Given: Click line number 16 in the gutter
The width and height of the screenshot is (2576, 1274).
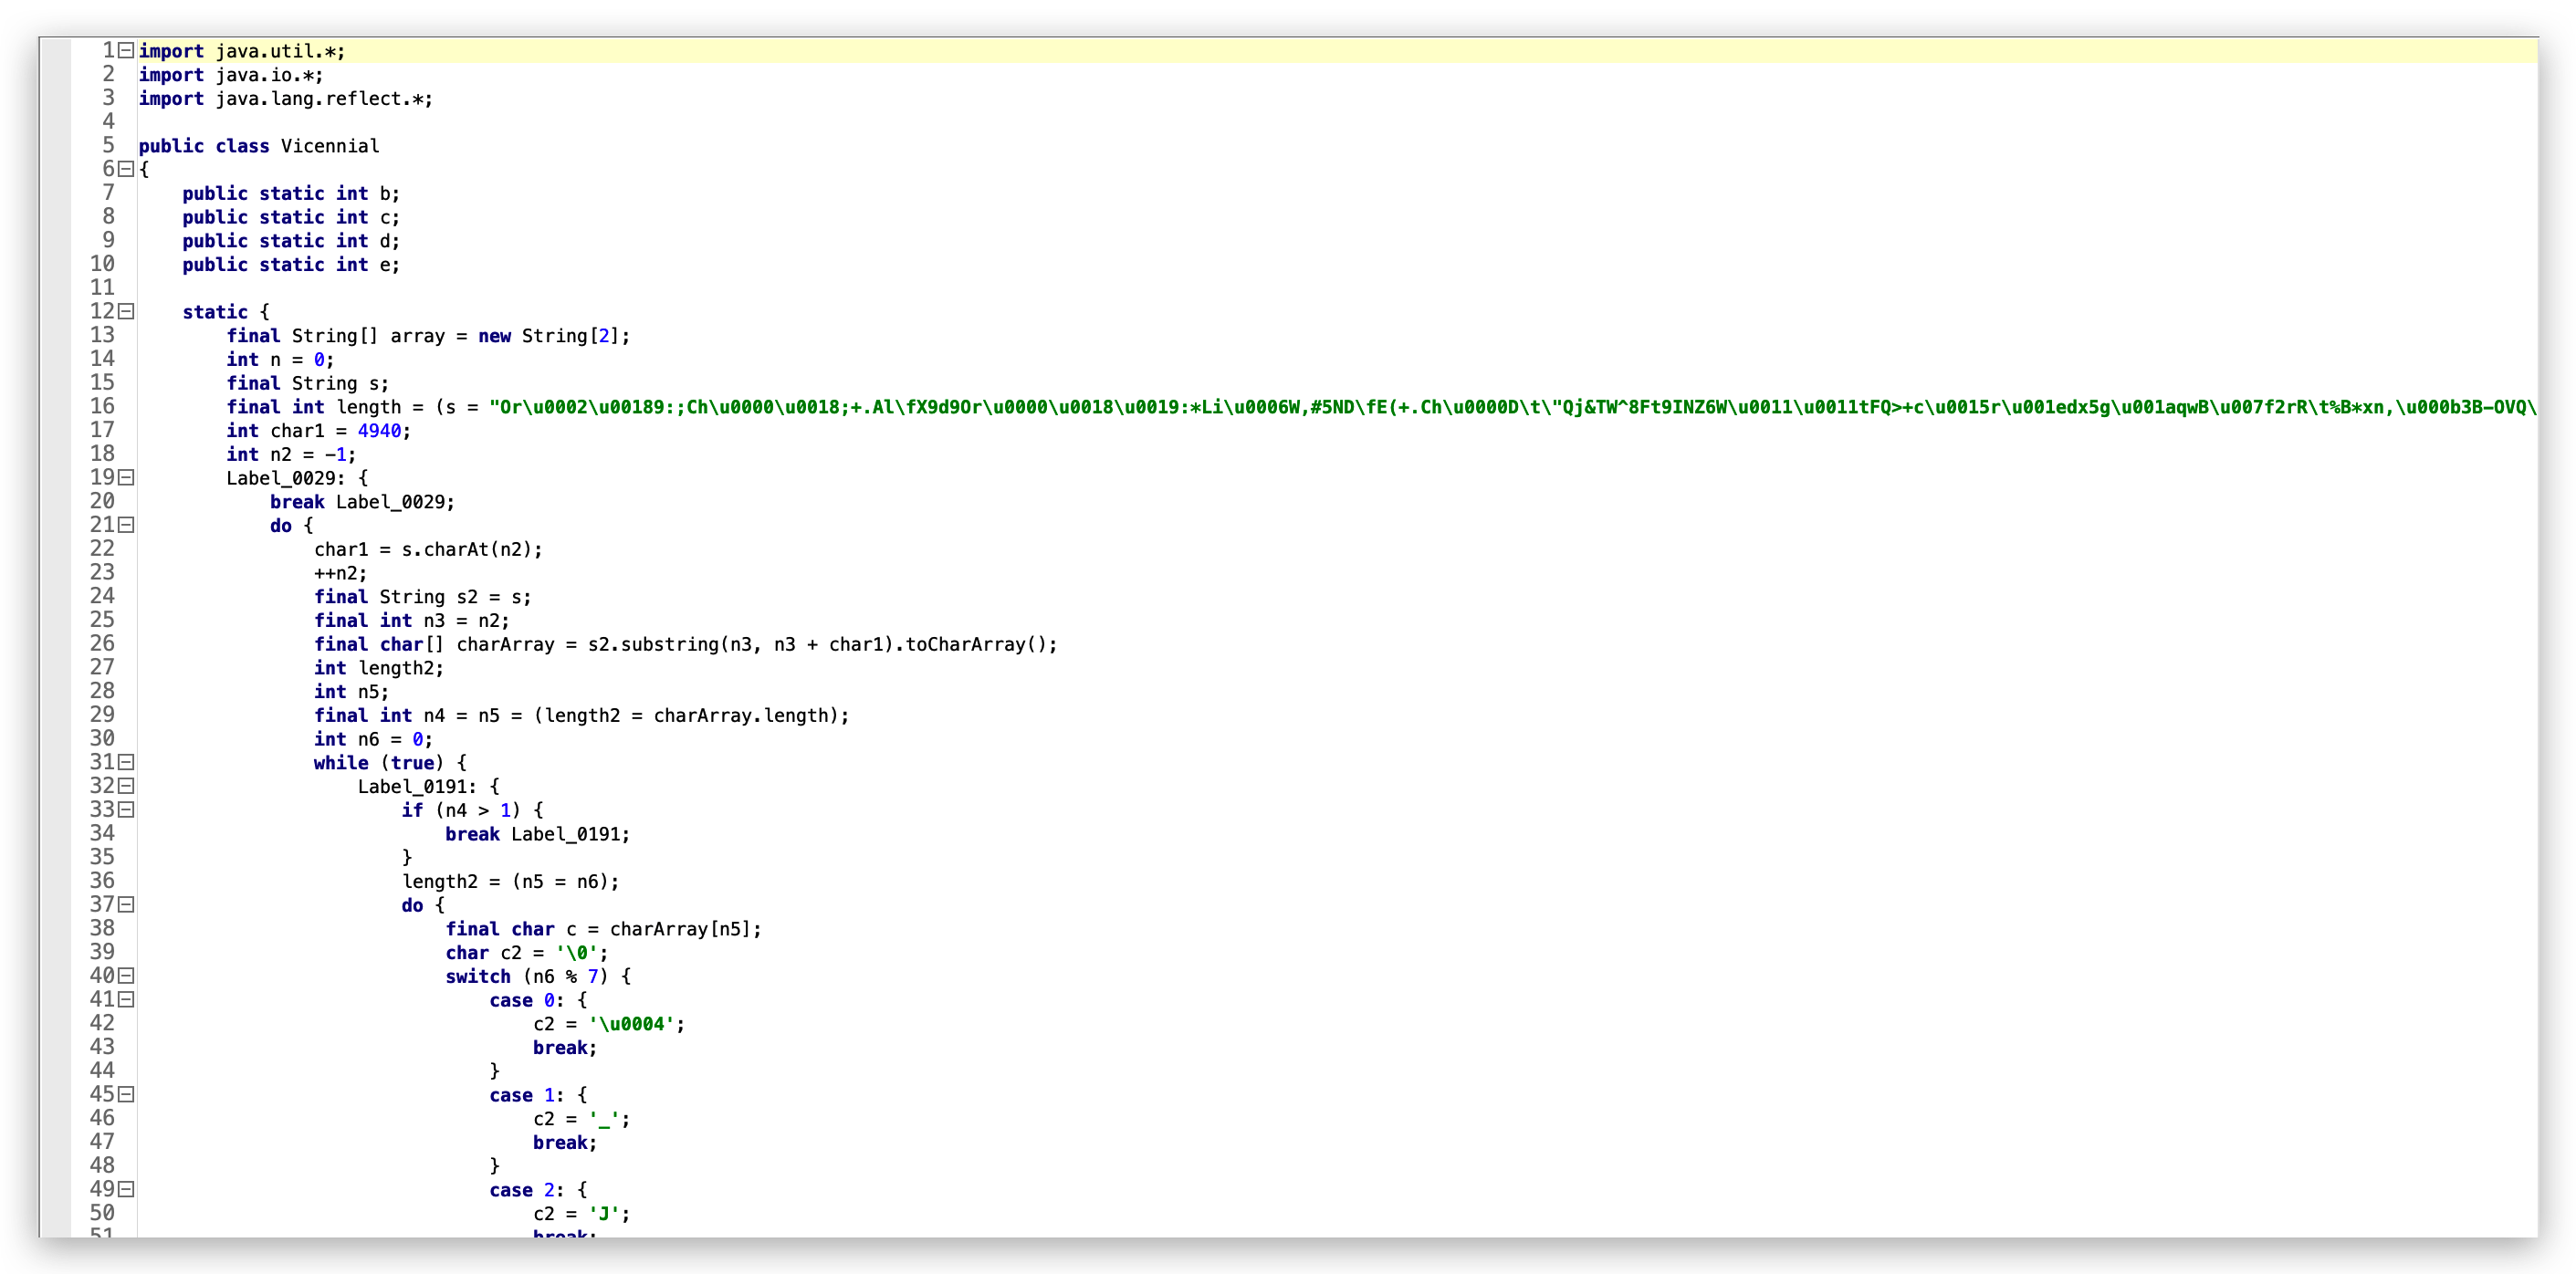Looking at the screenshot, I should click(x=102, y=406).
